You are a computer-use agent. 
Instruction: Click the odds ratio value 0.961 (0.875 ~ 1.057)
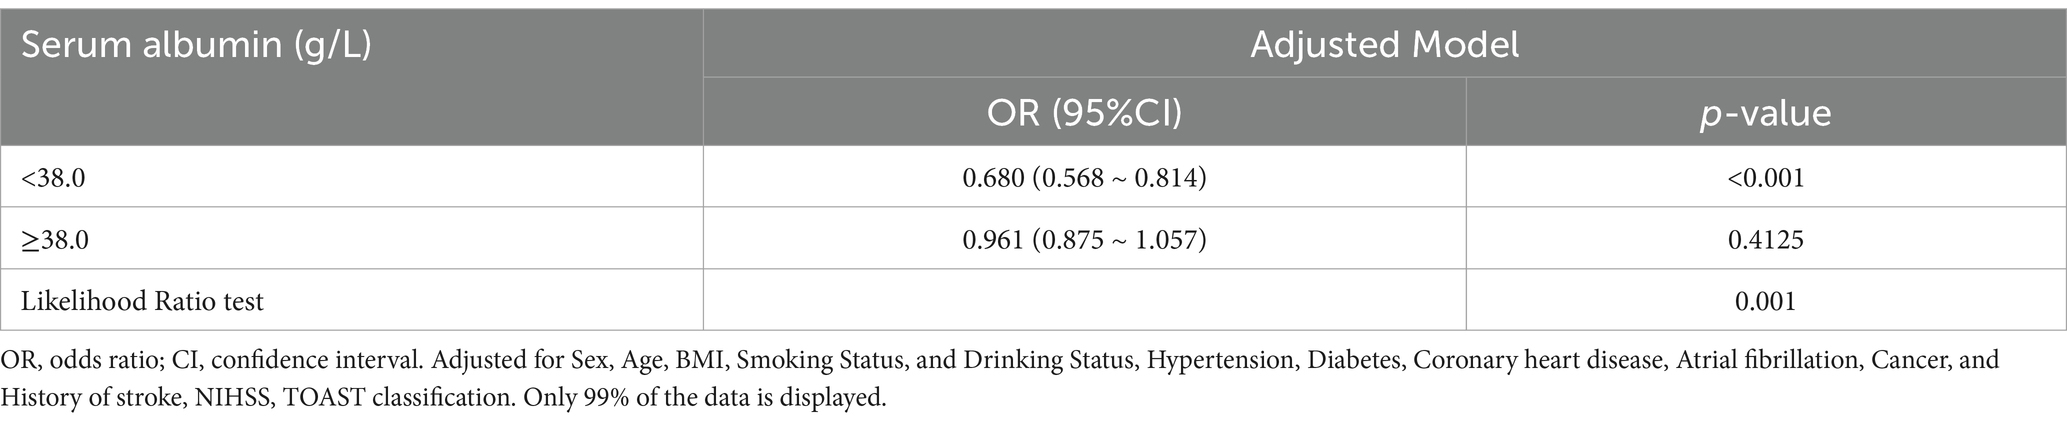[1084, 239]
